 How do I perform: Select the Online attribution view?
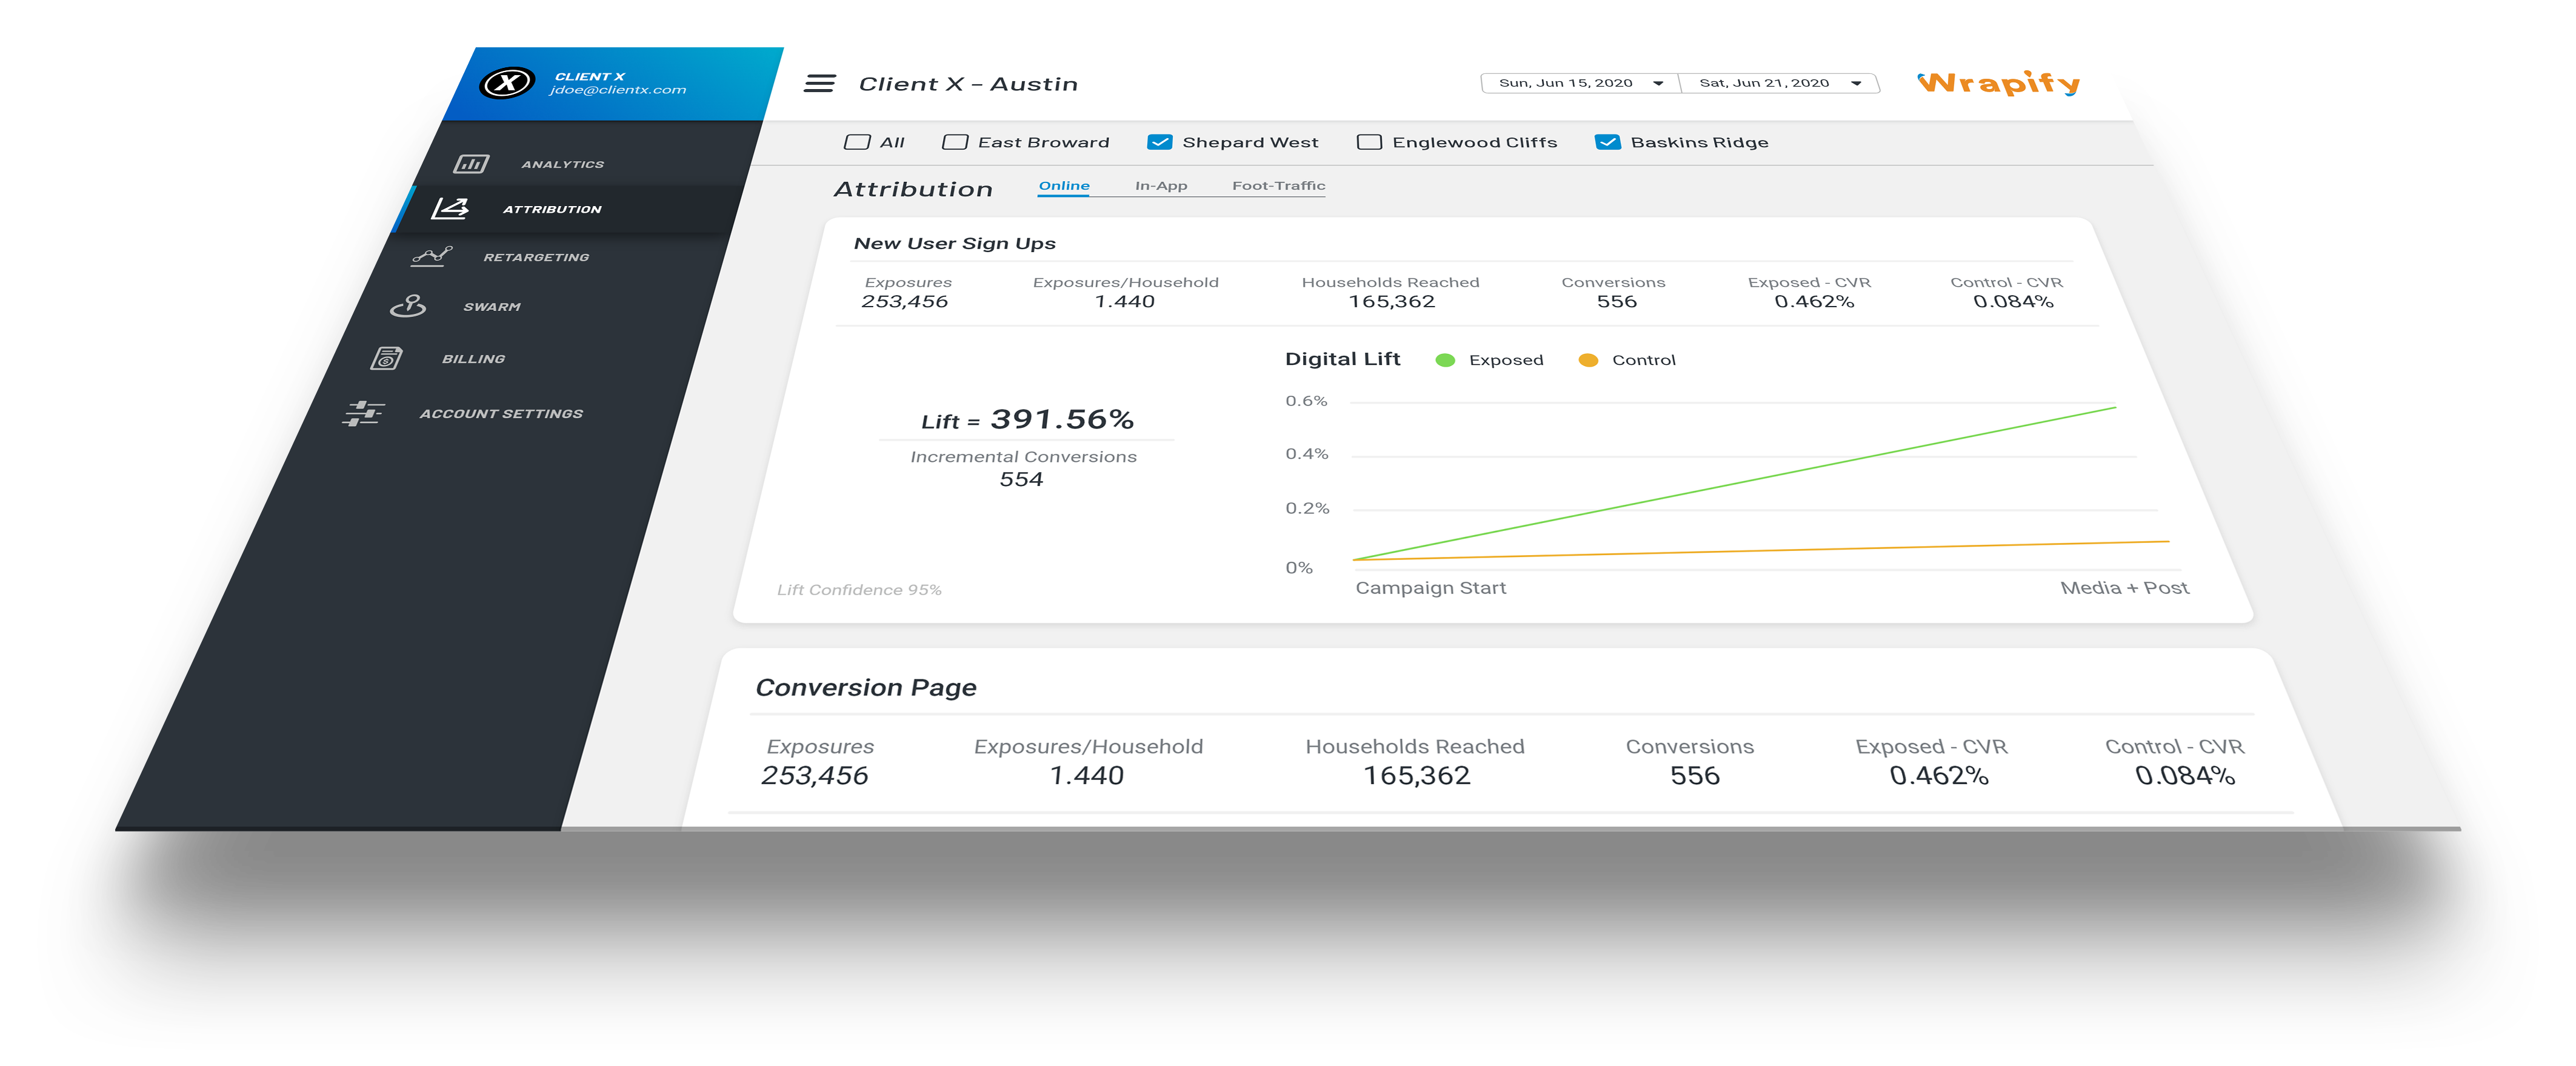(1064, 185)
